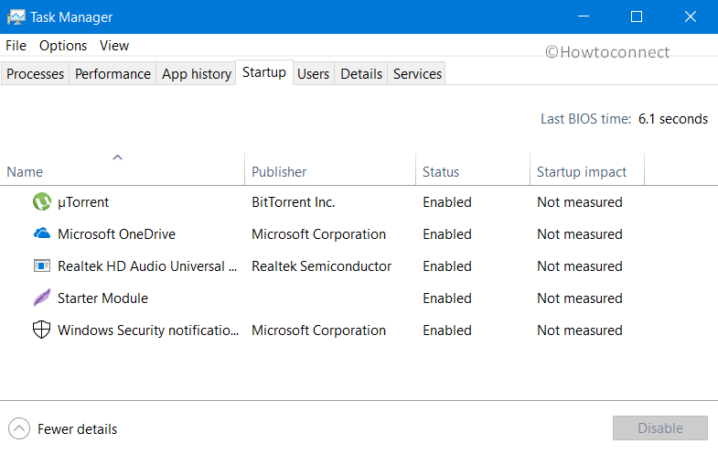Viewport: 718px width, 455px height.
Task: Maximize the Task Manager window
Action: tap(636, 16)
